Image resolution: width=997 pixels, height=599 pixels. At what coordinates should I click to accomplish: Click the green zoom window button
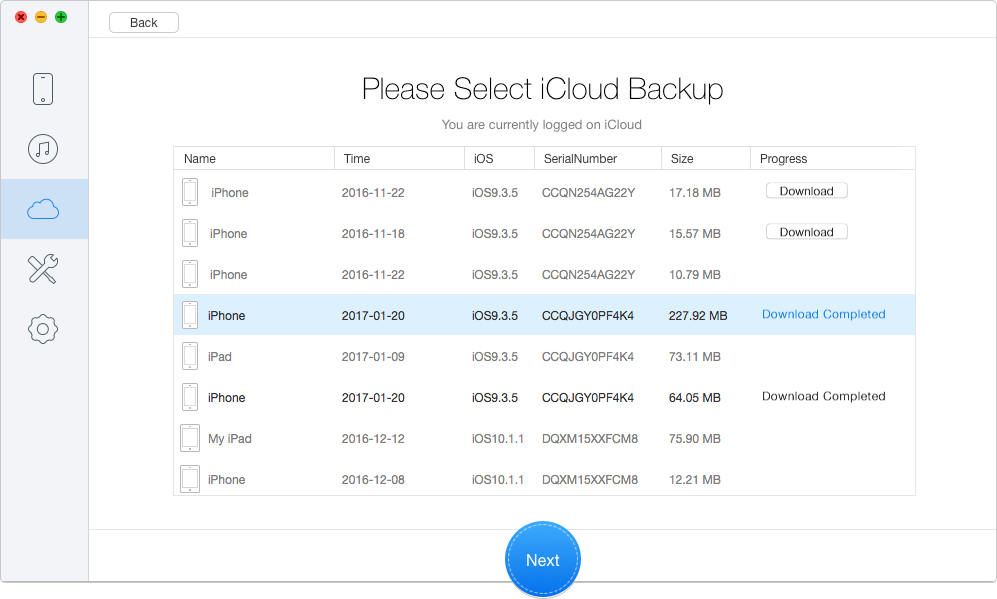pos(61,17)
